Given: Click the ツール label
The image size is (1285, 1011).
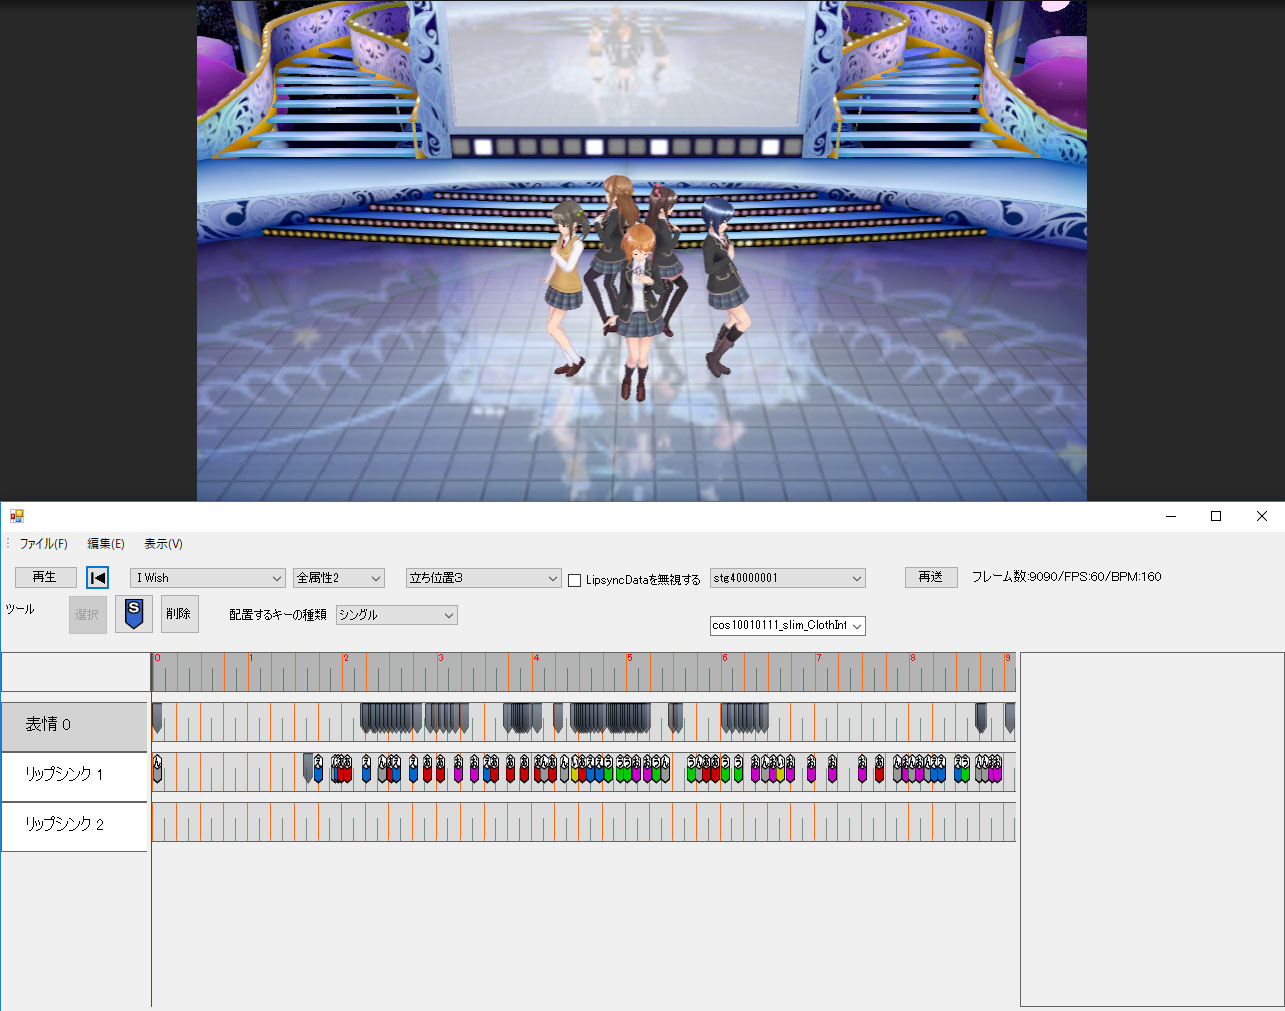Looking at the screenshot, I should click(20, 609).
